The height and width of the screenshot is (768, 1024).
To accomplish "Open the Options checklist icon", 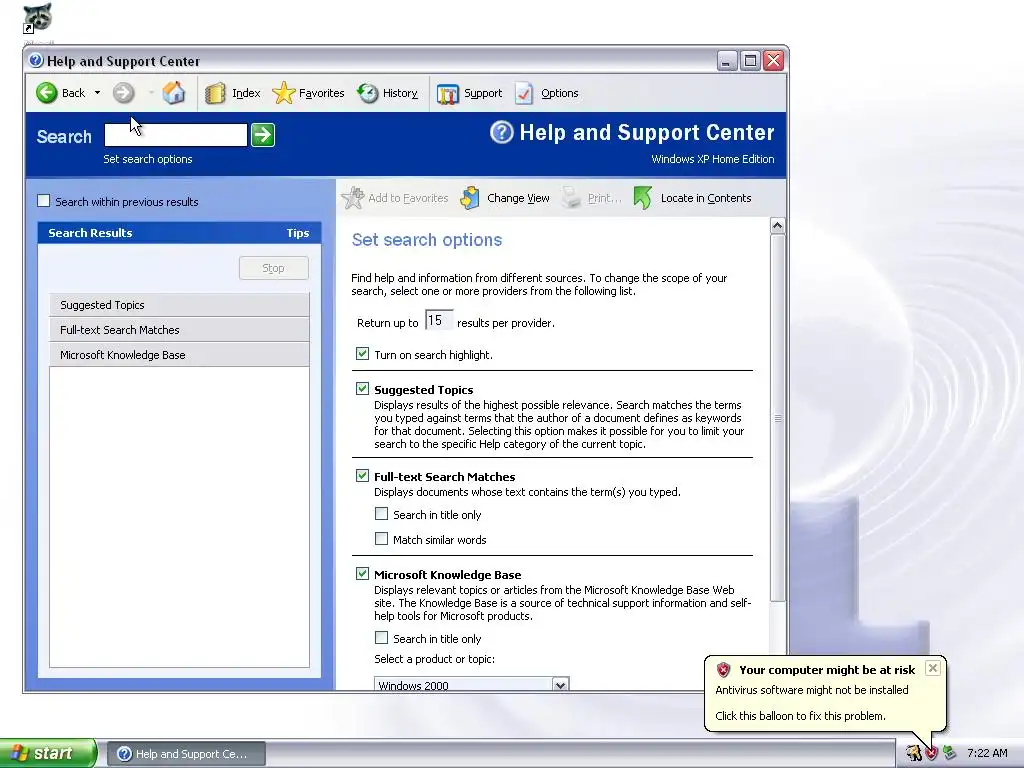I will tap(524, 93).
